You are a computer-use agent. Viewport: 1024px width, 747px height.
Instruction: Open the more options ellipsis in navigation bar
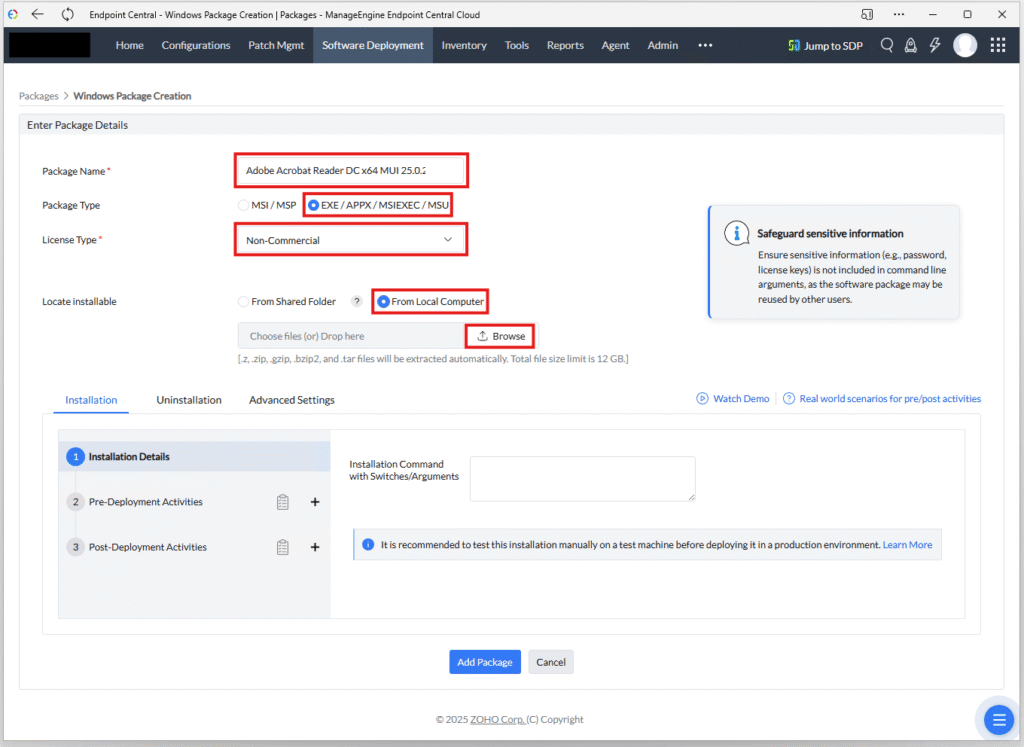[705, 45]
